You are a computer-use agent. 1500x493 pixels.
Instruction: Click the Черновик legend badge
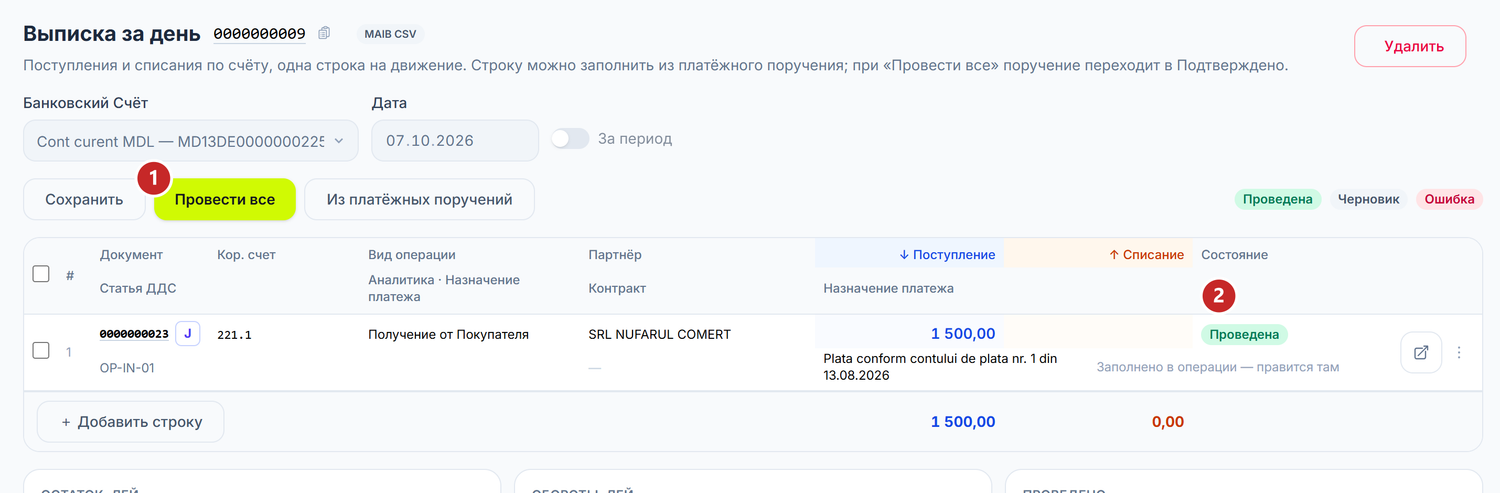[1368, 199]
